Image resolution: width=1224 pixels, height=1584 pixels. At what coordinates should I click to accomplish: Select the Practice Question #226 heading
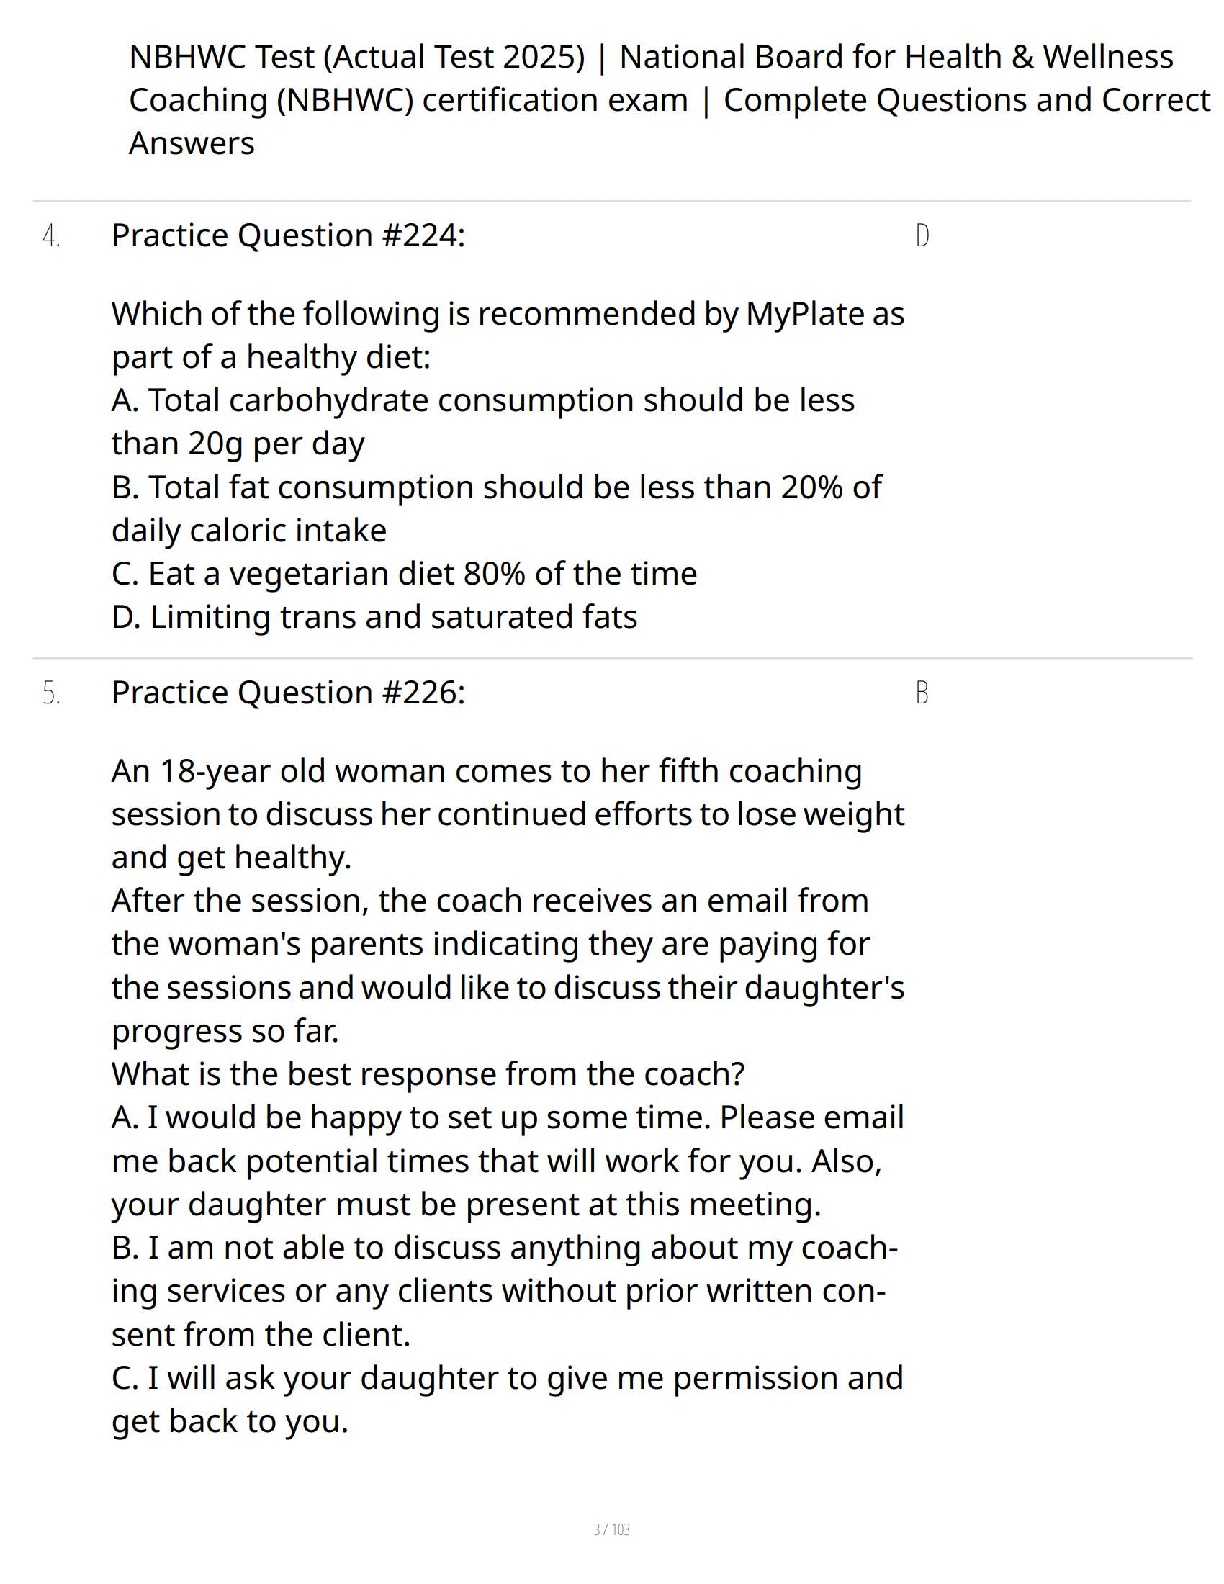pyautogui.click(x=288, y=692)
